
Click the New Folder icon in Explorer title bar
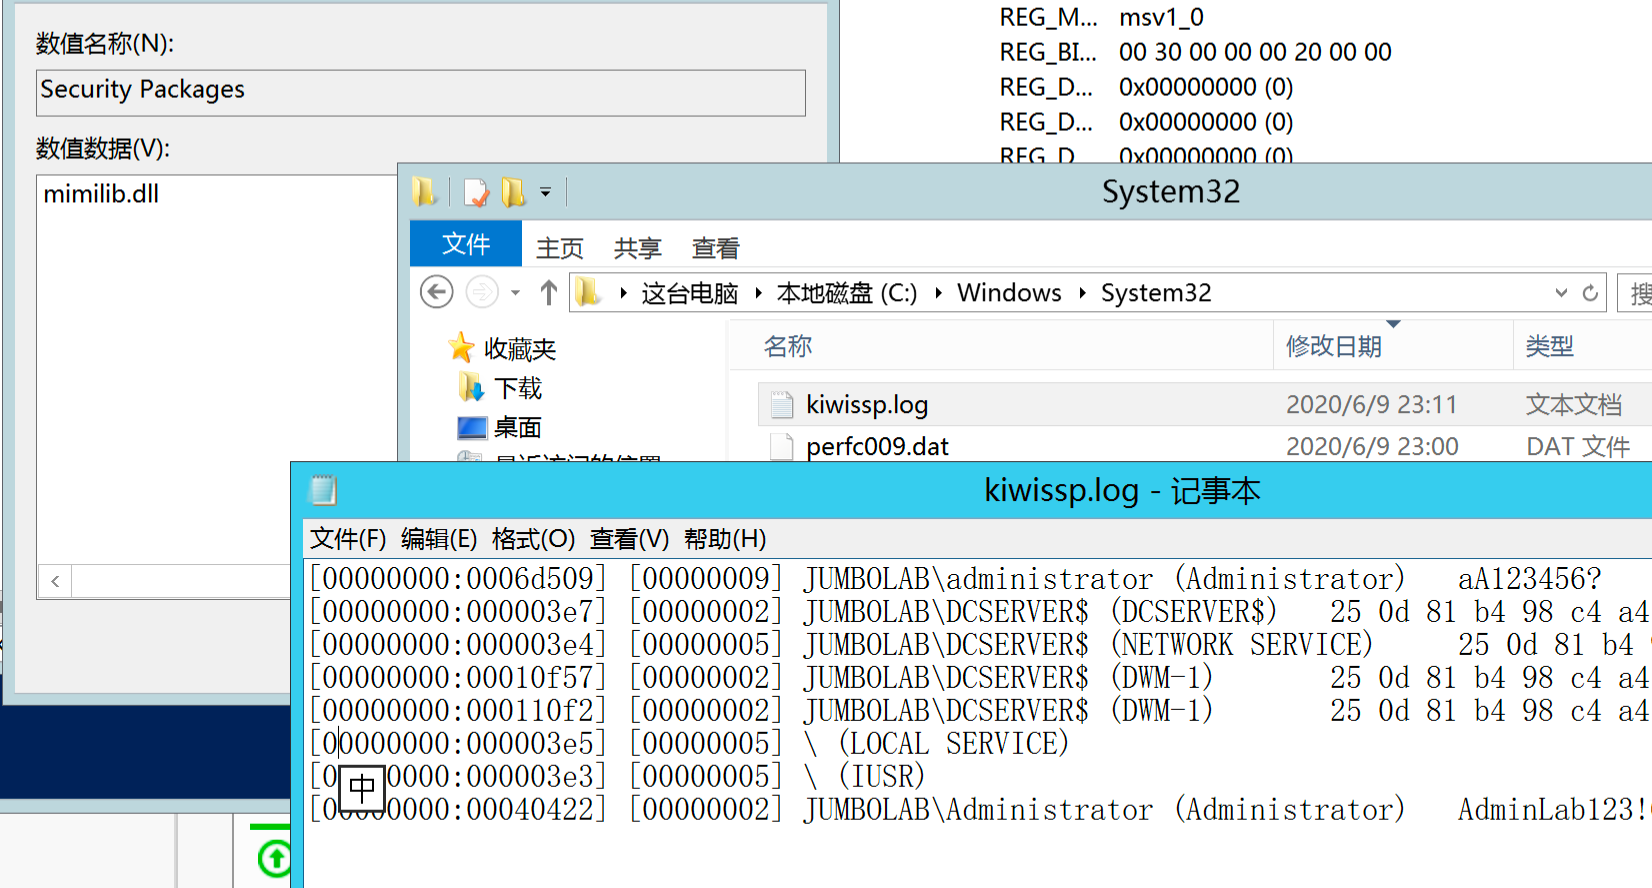(513, 192)
